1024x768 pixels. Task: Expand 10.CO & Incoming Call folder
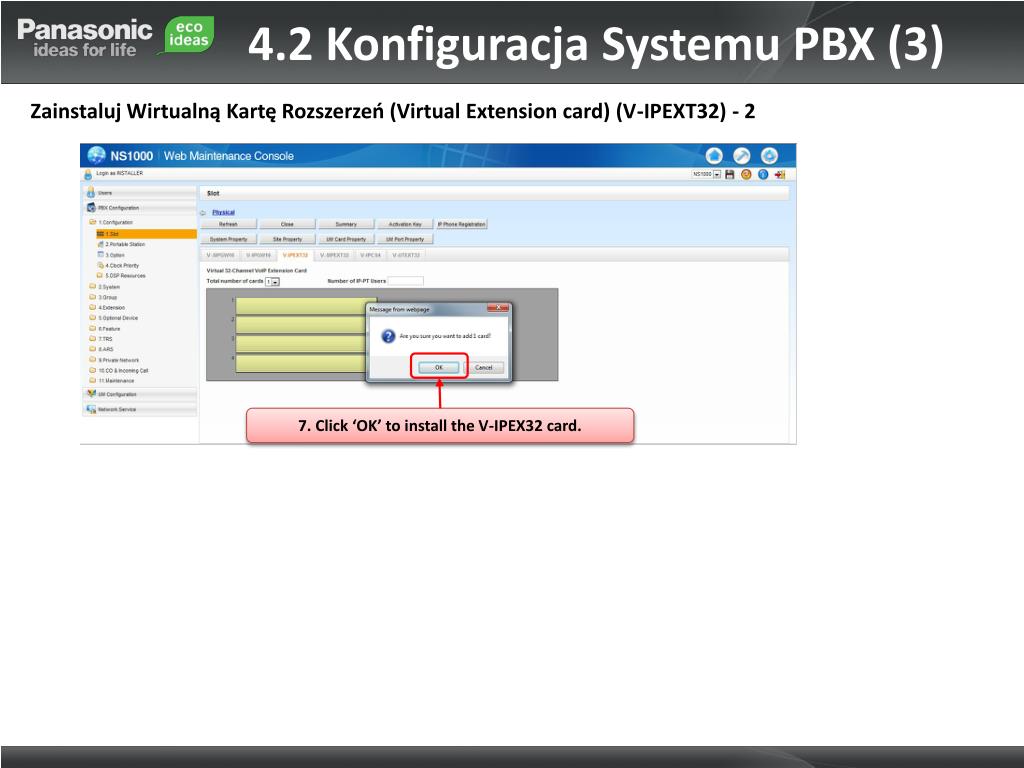pyautogui.click(x=93, y=370)
